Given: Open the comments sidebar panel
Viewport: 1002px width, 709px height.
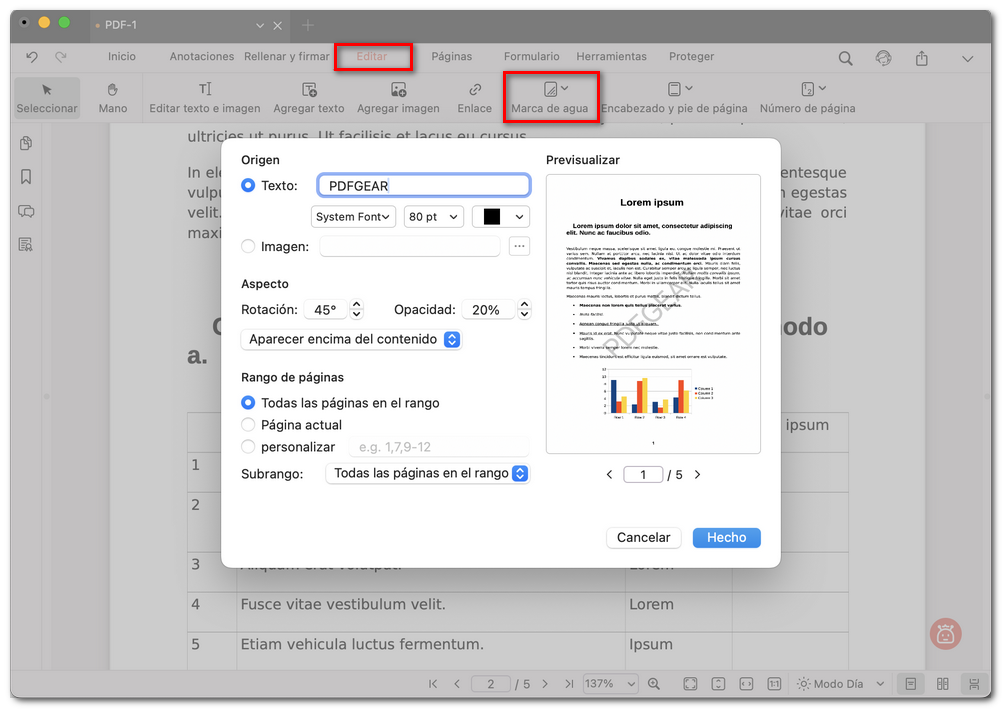Looking at the screenshot, I should (x=26, y=211).
